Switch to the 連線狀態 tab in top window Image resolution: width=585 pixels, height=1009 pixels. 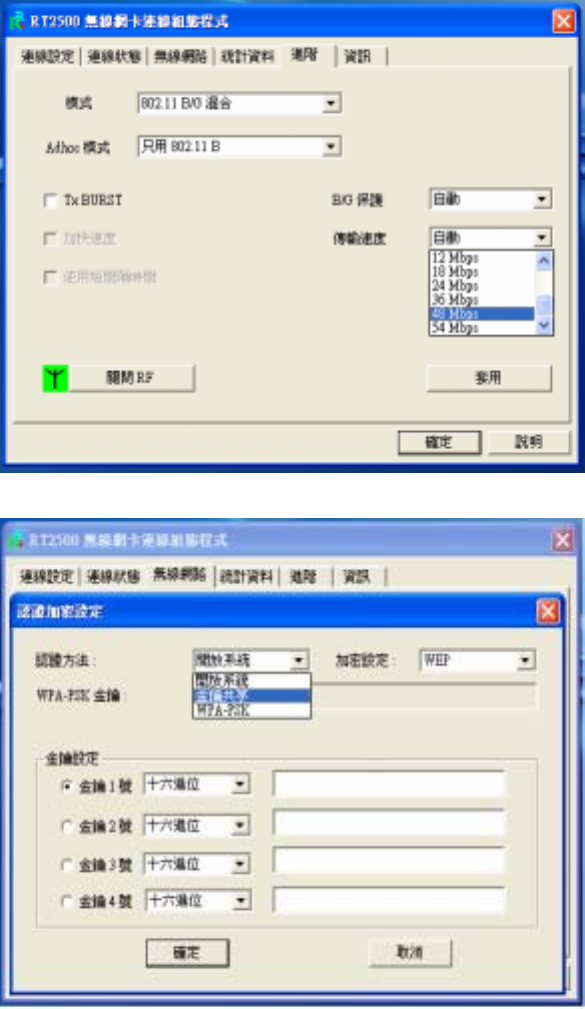(x=114, y=57)
